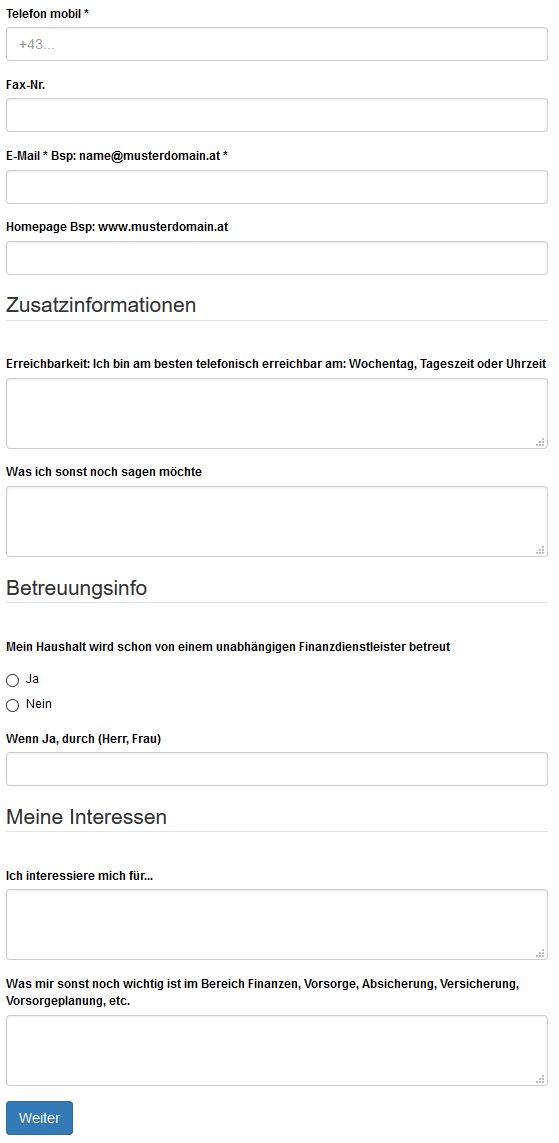Click the Erreichbarkeit text area

pos(277,413)
